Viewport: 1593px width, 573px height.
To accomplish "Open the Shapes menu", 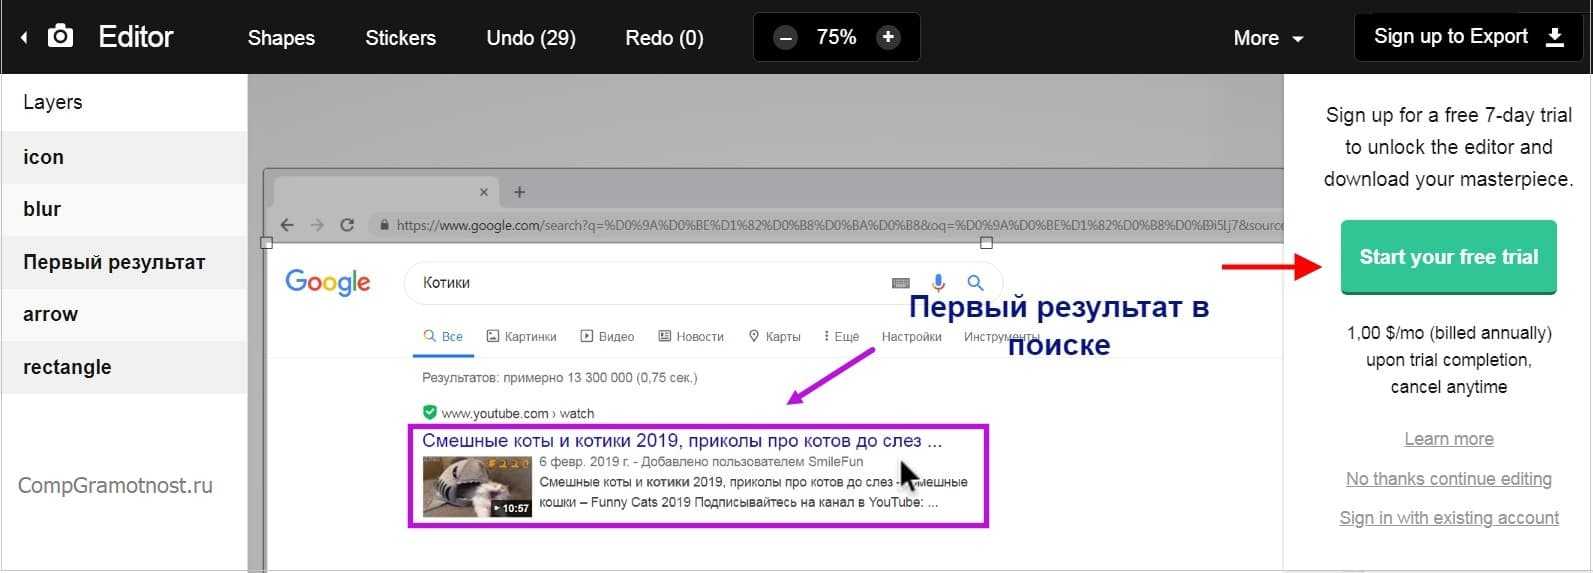I will click(281, 38).
